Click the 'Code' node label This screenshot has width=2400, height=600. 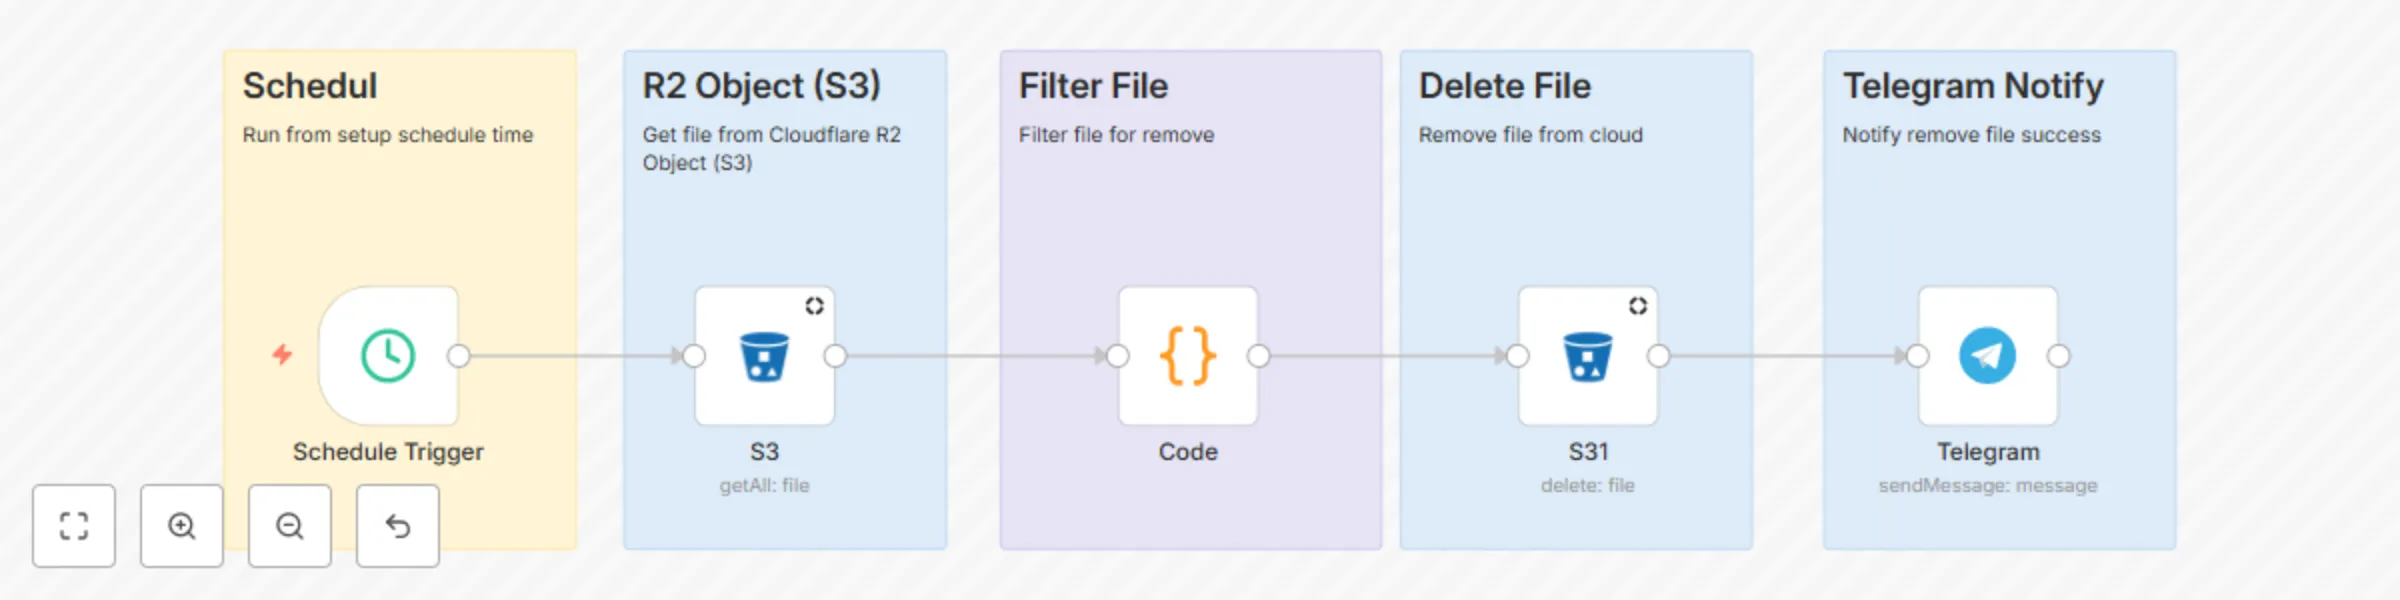click(x=1188, y=452)
